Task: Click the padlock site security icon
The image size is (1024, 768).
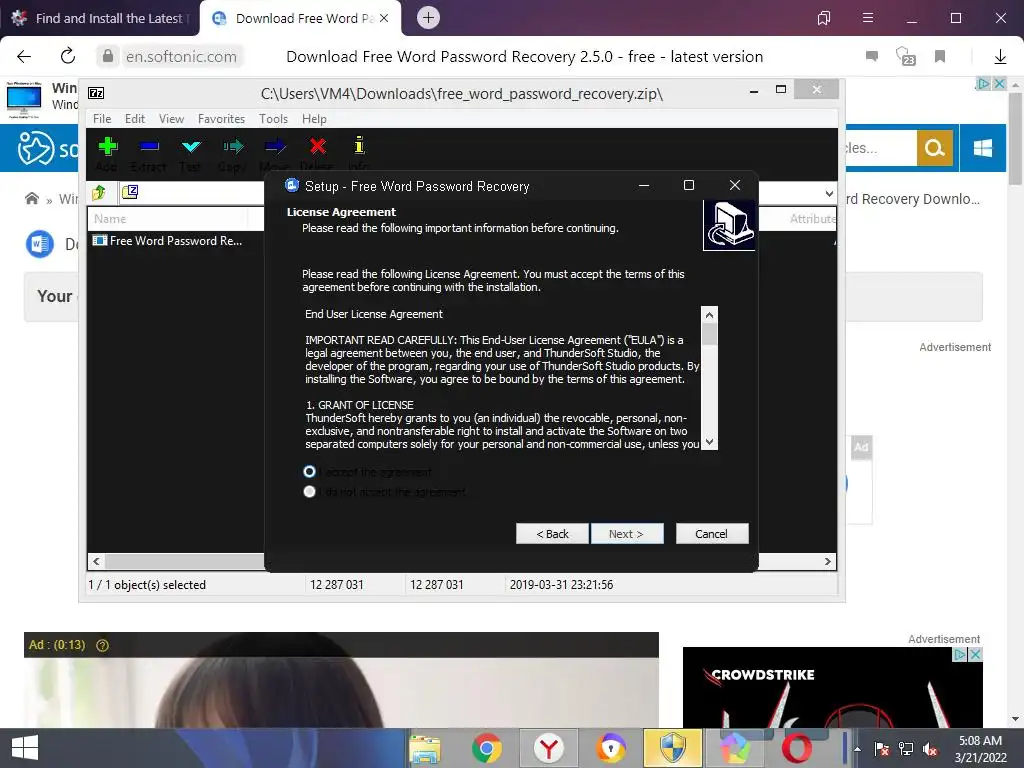Action: pyautogui.click(x=108, y=56)
